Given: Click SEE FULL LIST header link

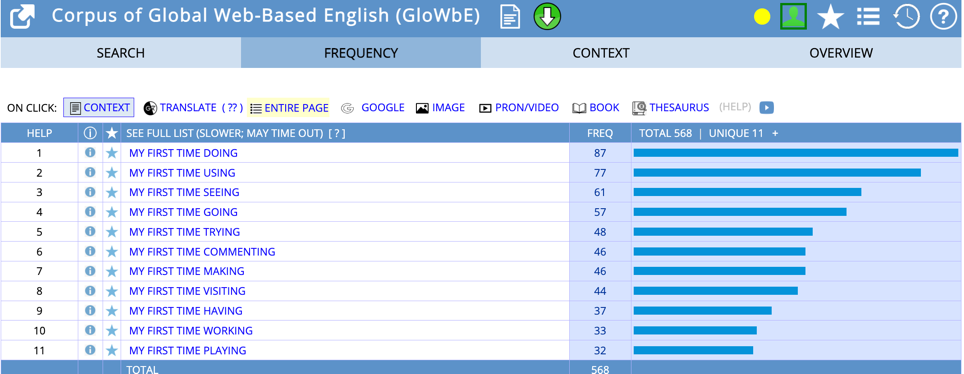Looking at the screenshot, I should click(225, 133).
